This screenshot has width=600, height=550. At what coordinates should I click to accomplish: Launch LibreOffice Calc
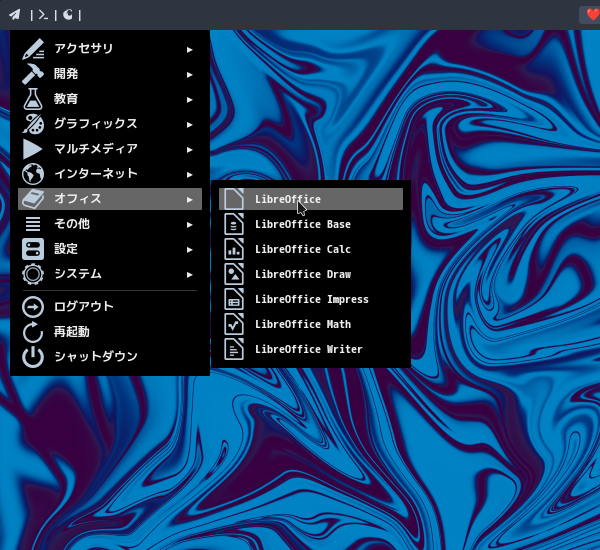[311, 249]
